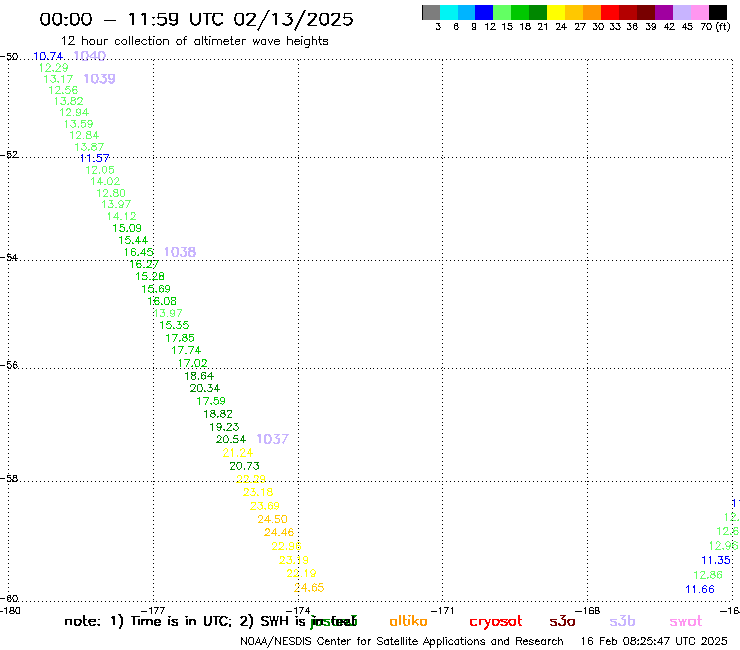740x650 pixels.
Task: Click the subtitle '12 hour collection of altimeter wave heights'
Action: pos(194,41)
